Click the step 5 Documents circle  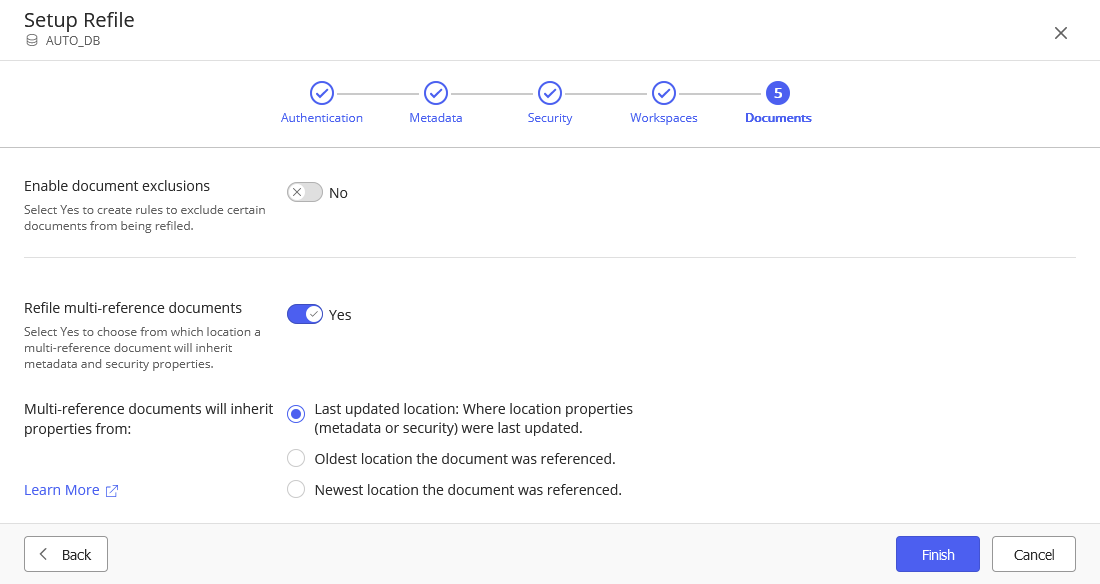point(778,93)
